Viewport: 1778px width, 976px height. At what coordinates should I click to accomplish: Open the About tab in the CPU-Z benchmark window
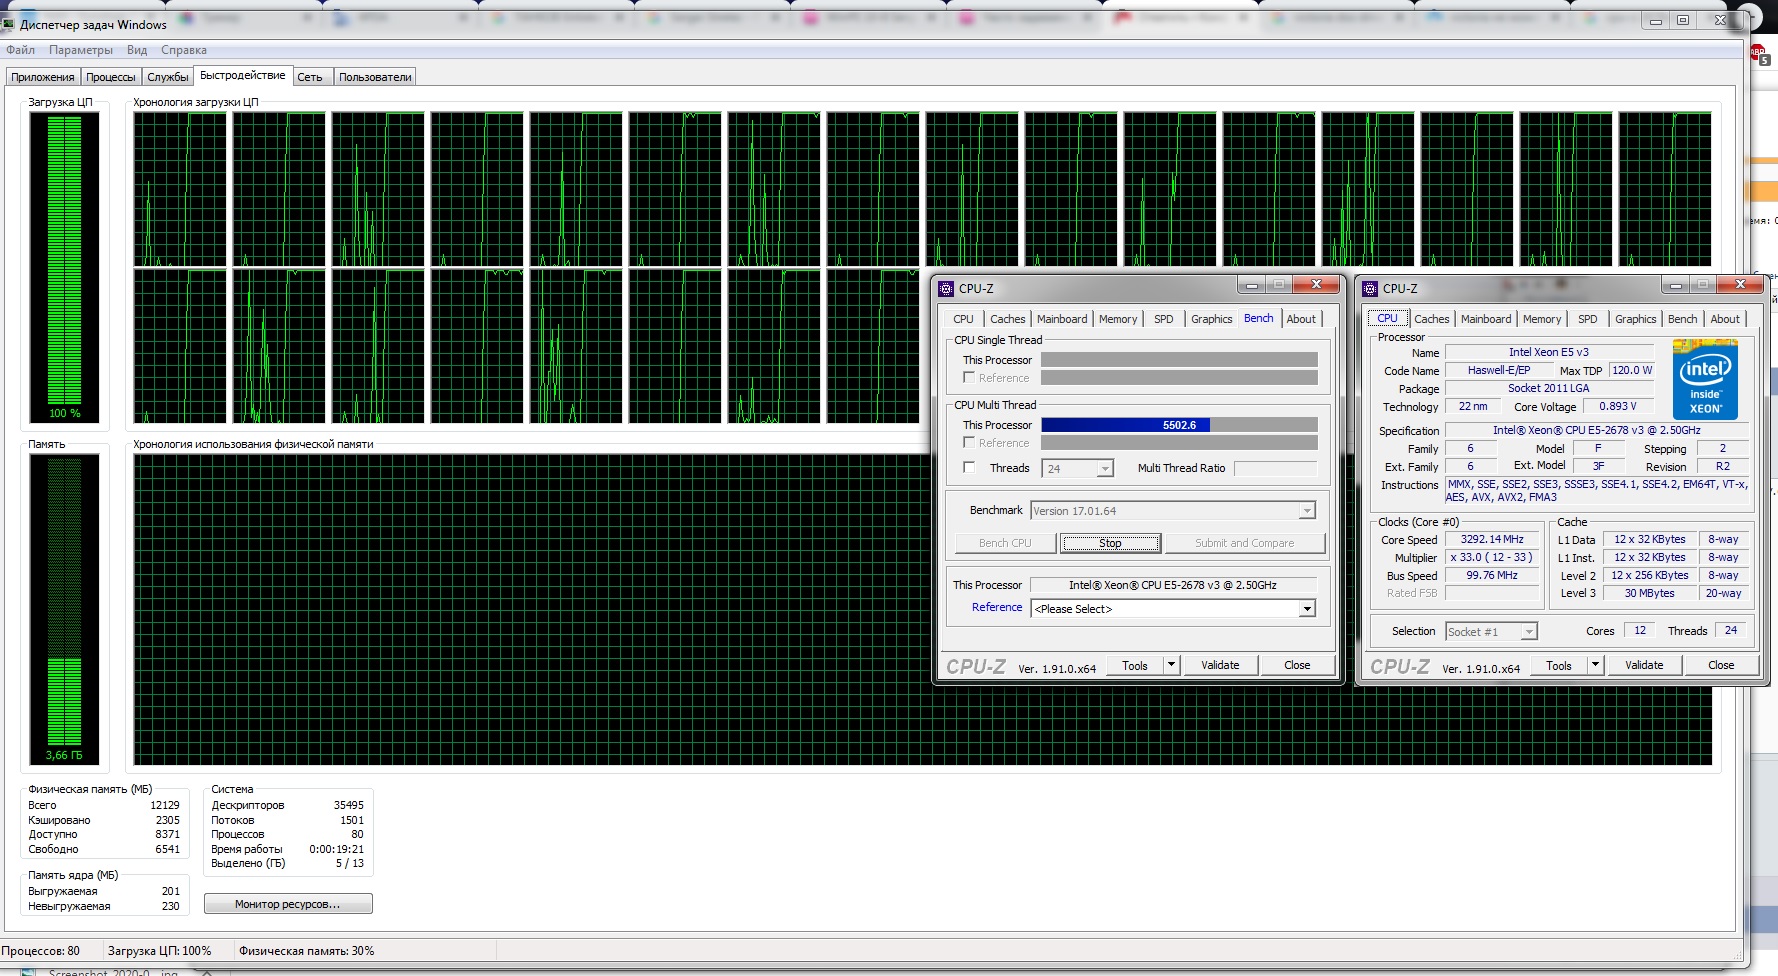[1301, 319]
